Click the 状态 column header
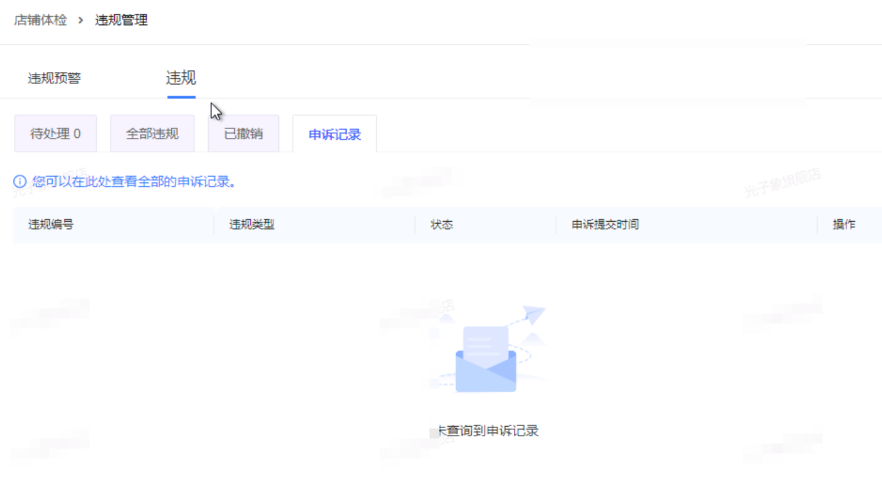This screenshot has height=493, width=882. (442, 225)
